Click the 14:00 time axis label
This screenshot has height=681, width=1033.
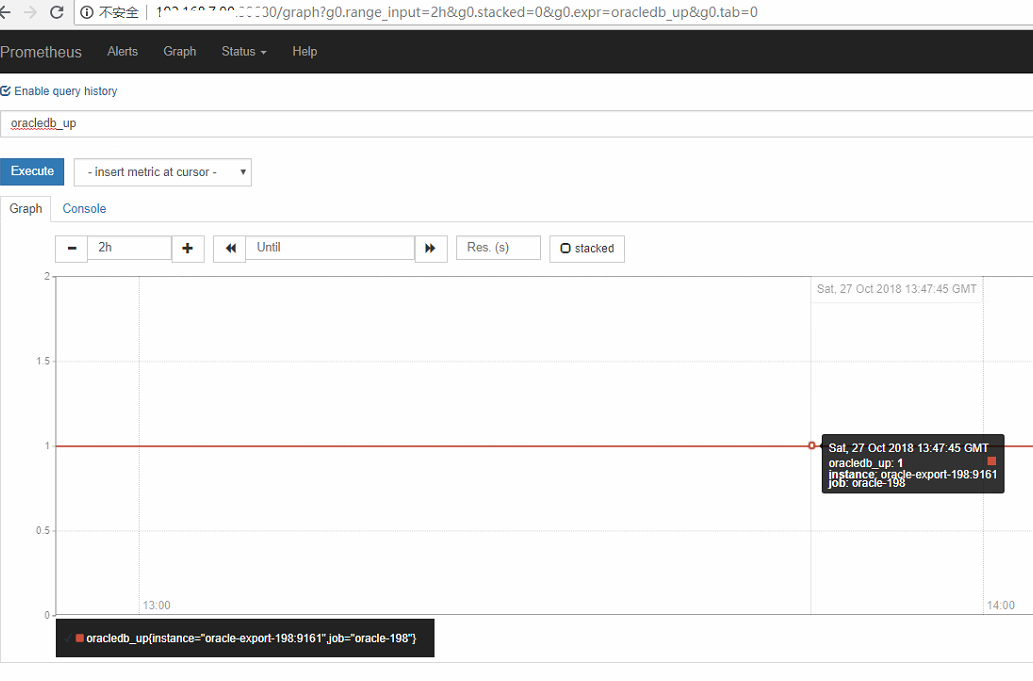pos(1001,605)
